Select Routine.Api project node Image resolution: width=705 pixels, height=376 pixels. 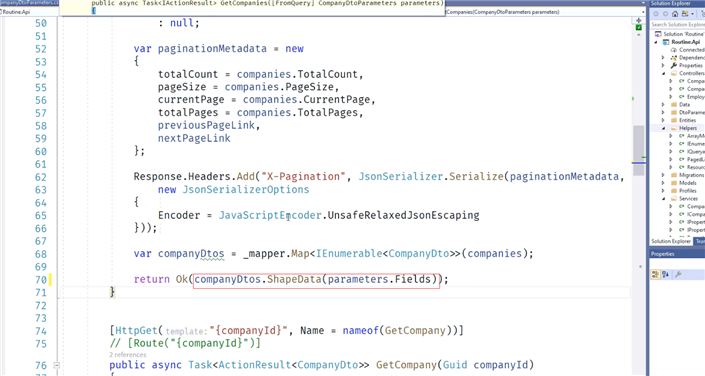686,42
